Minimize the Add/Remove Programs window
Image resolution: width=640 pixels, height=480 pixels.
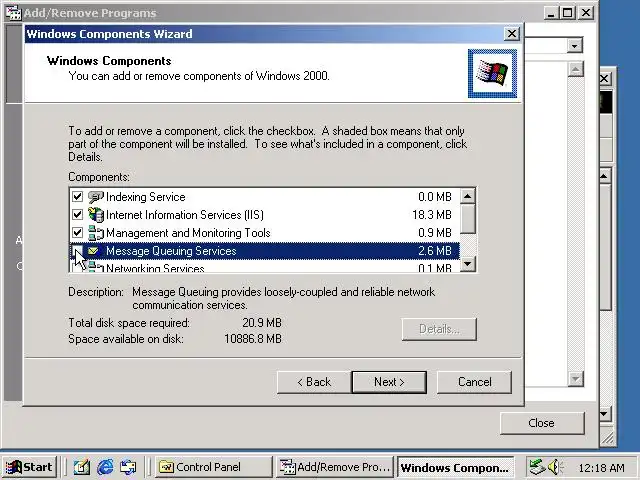click(551, 13)
